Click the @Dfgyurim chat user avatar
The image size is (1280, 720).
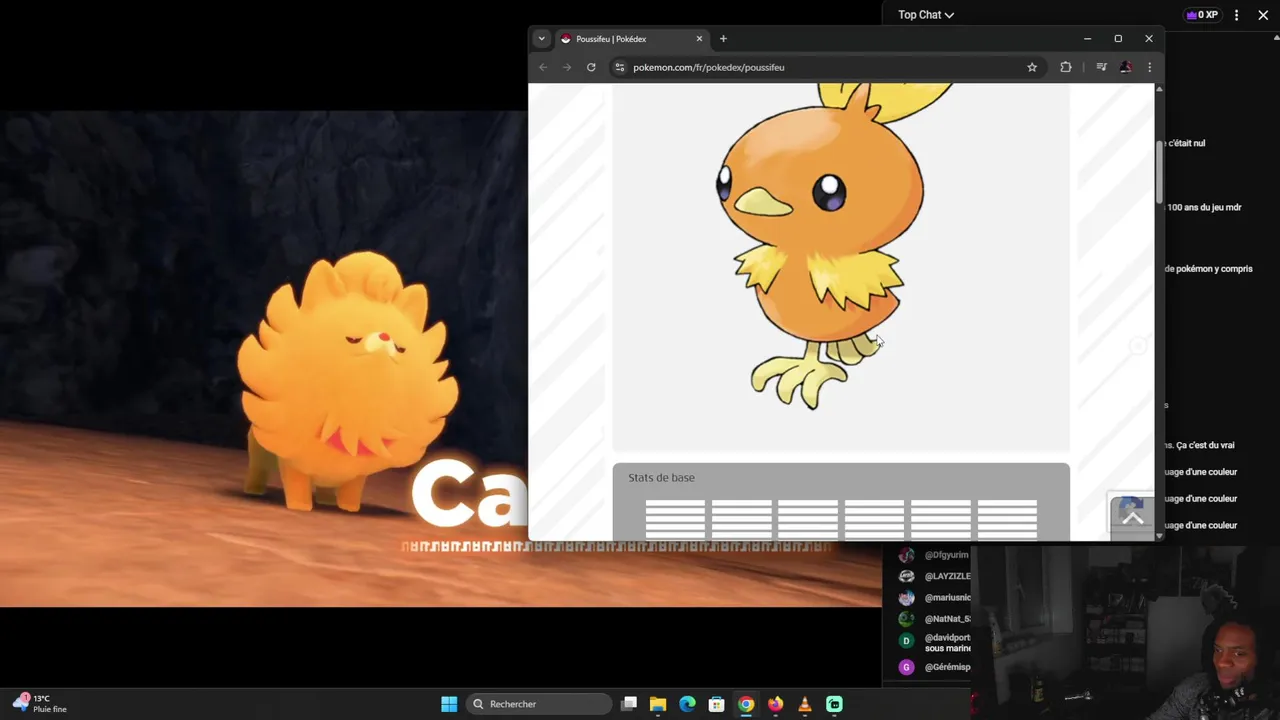(x=906, y=555)
